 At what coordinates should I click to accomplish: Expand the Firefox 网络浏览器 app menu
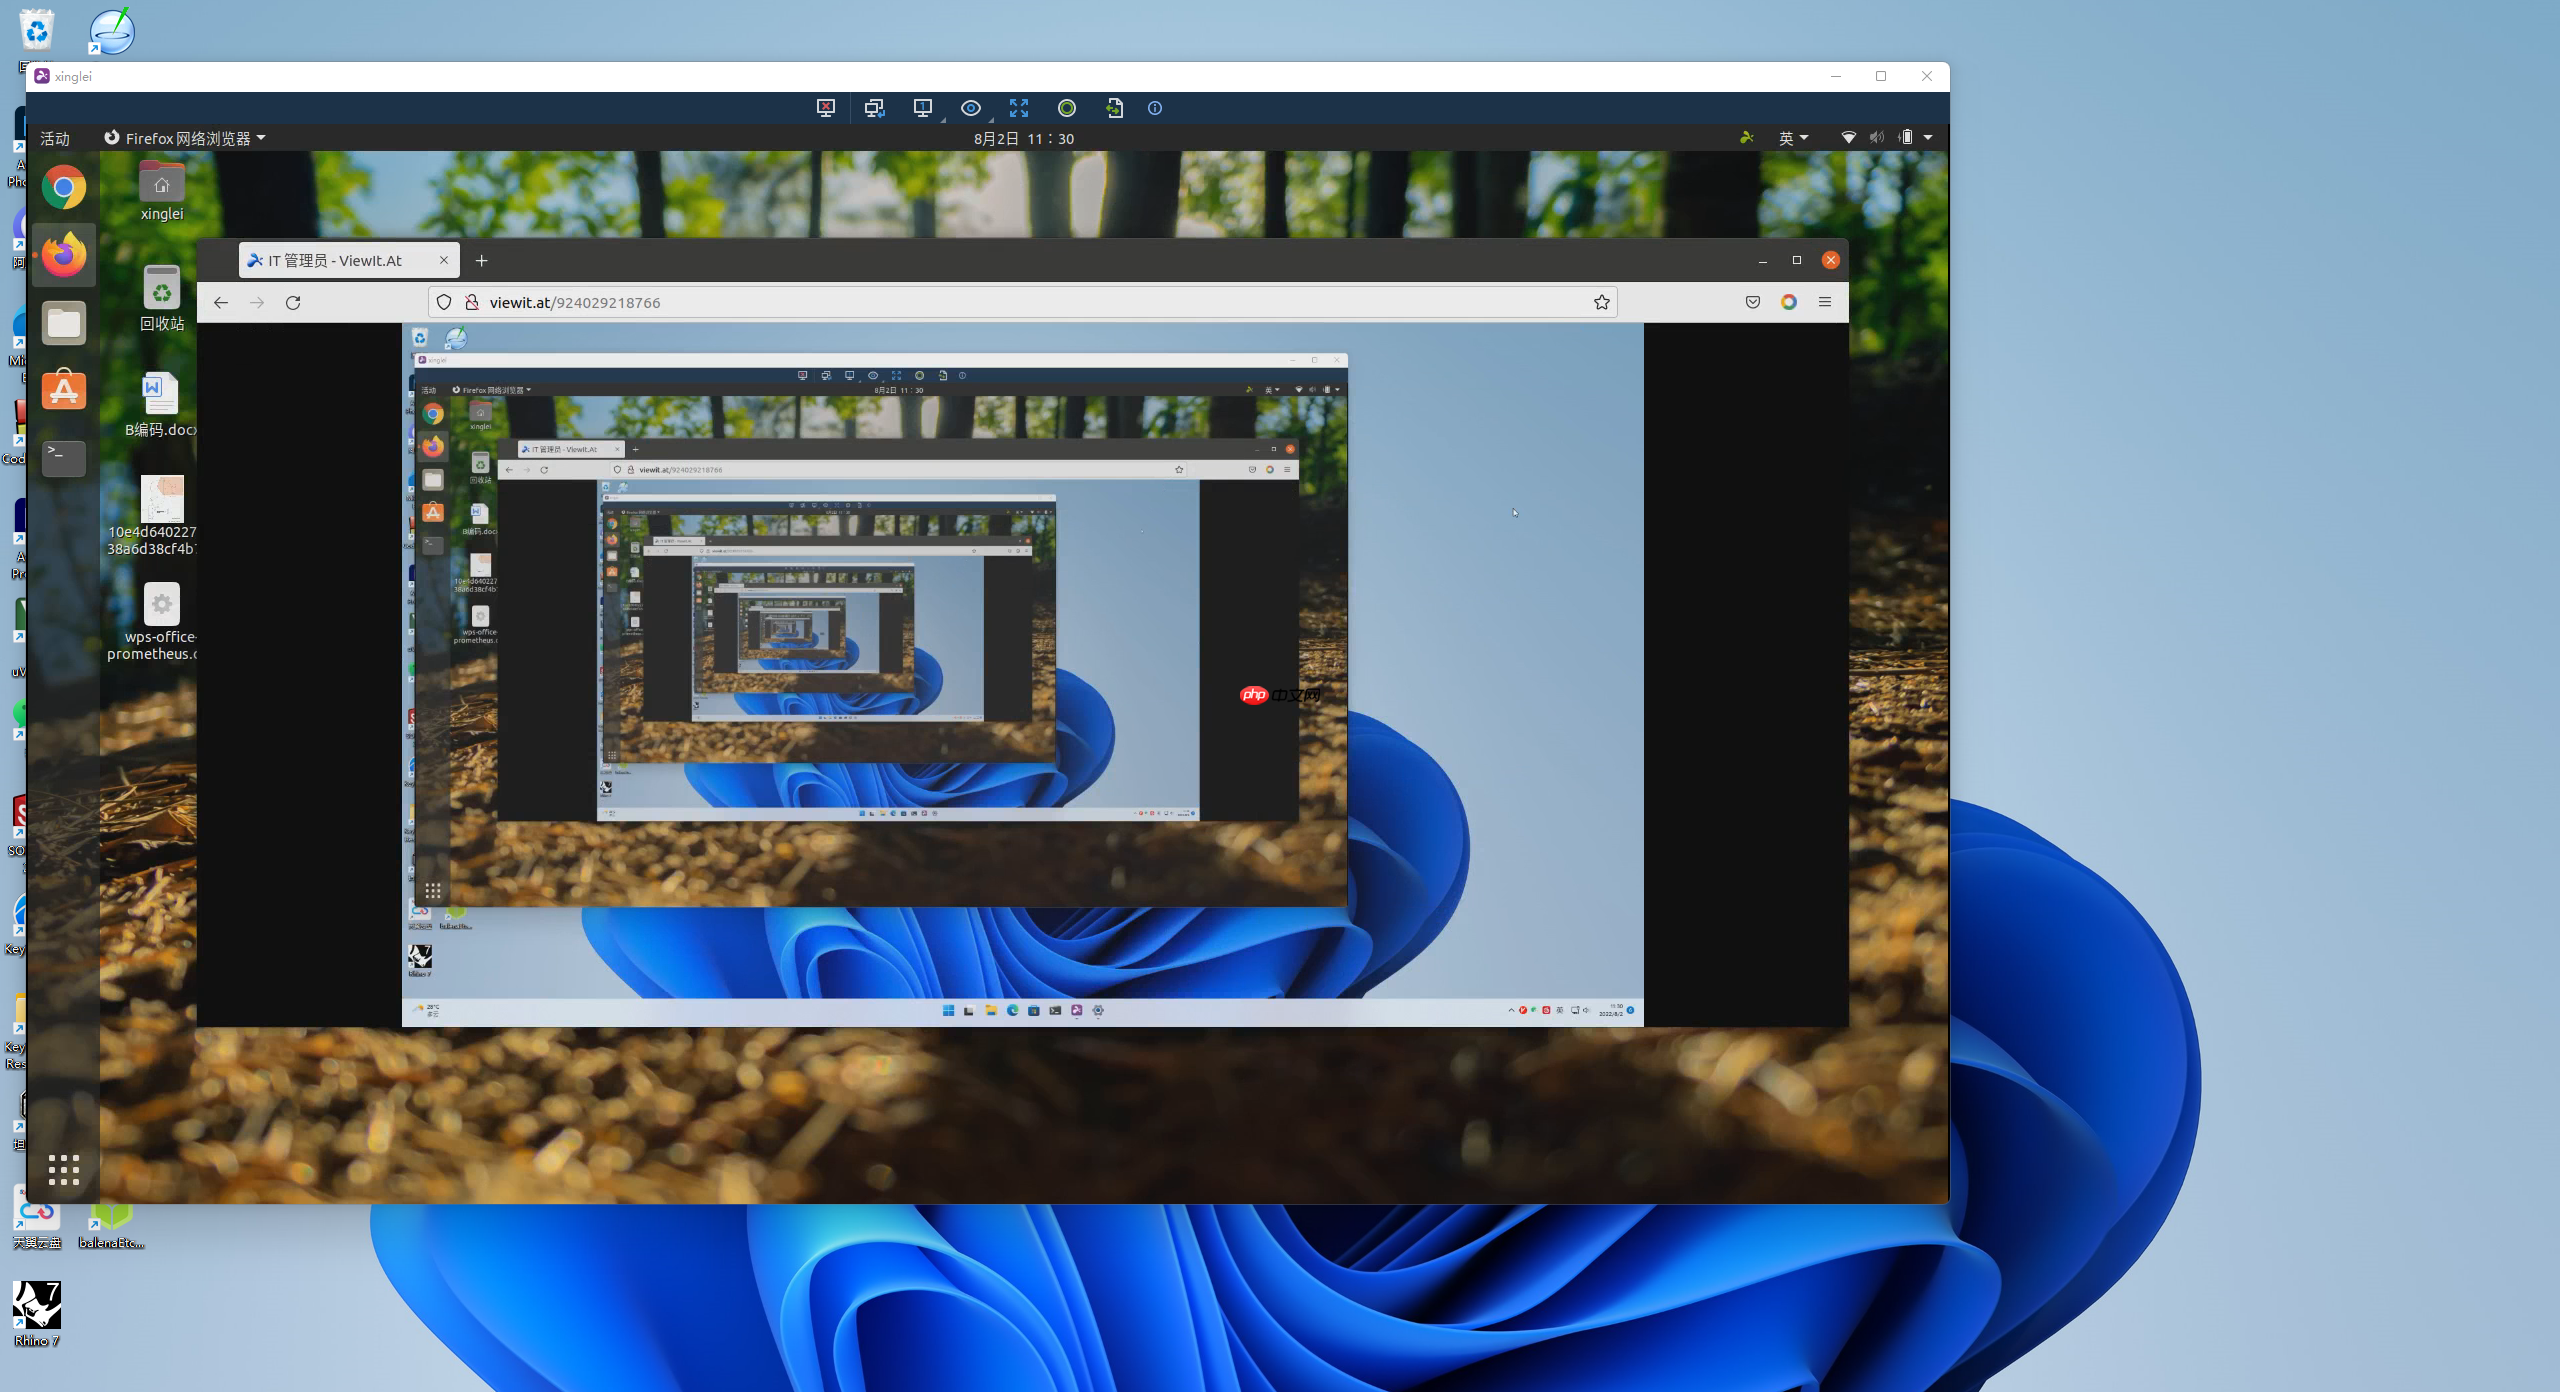(186, 138)
